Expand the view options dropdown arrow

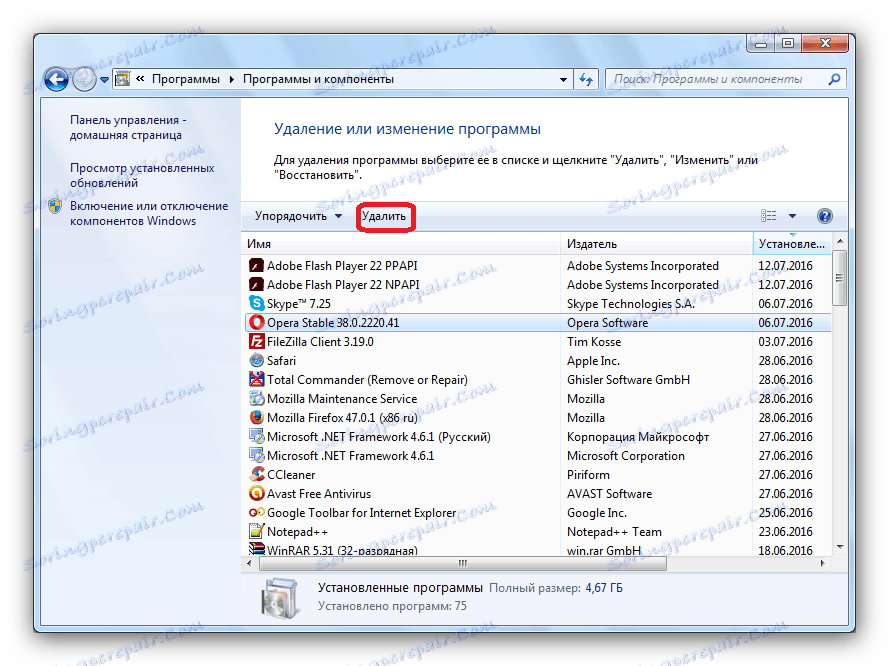[792, 216]
